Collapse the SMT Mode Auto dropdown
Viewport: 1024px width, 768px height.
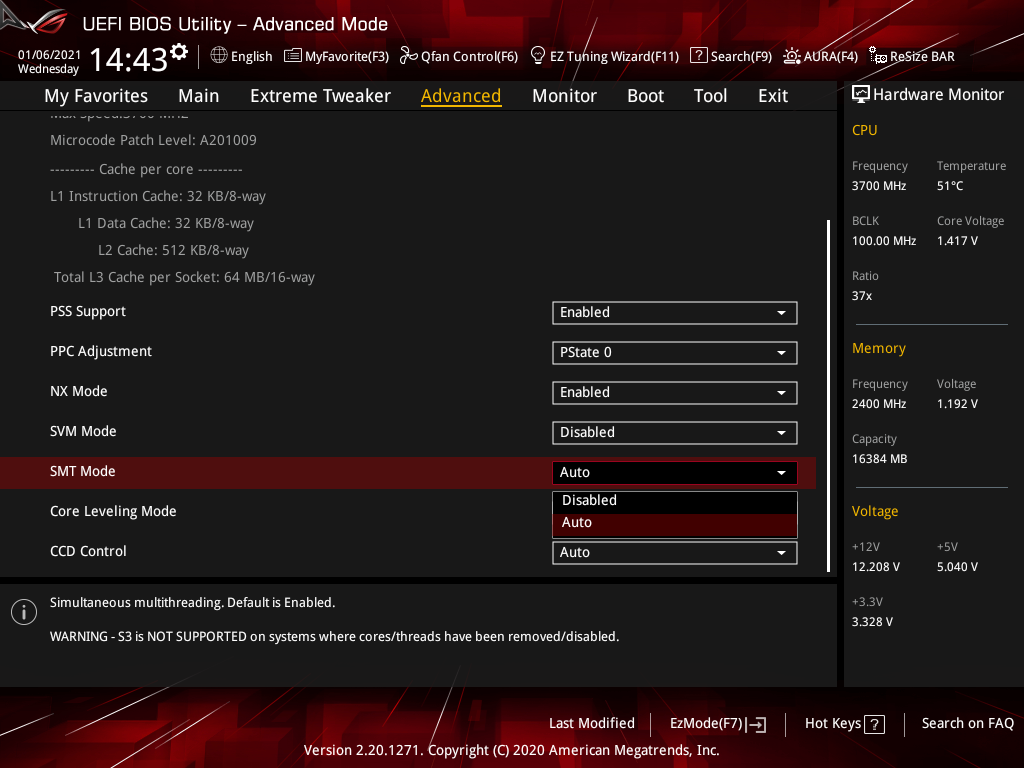point(675,472)
